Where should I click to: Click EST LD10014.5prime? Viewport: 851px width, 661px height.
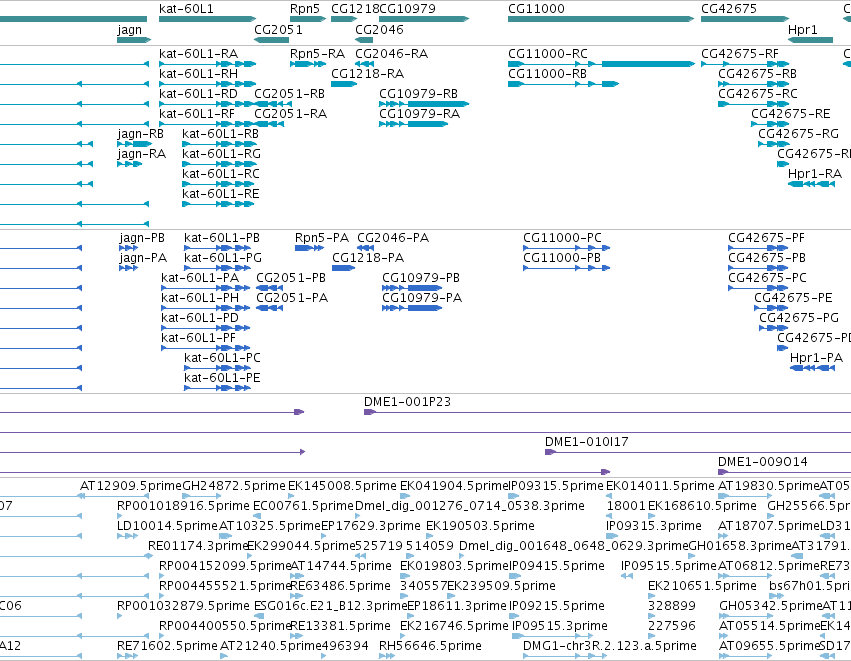[x=168, y=526]
